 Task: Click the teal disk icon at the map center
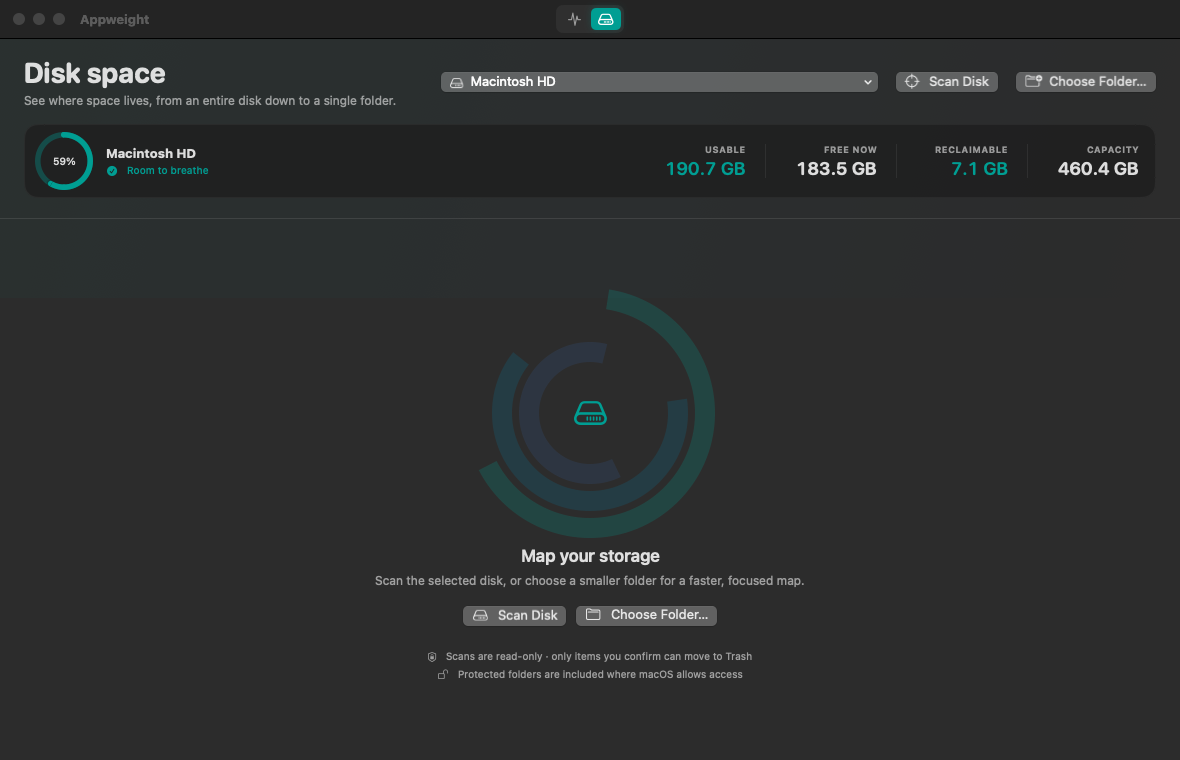coord(591,413)
